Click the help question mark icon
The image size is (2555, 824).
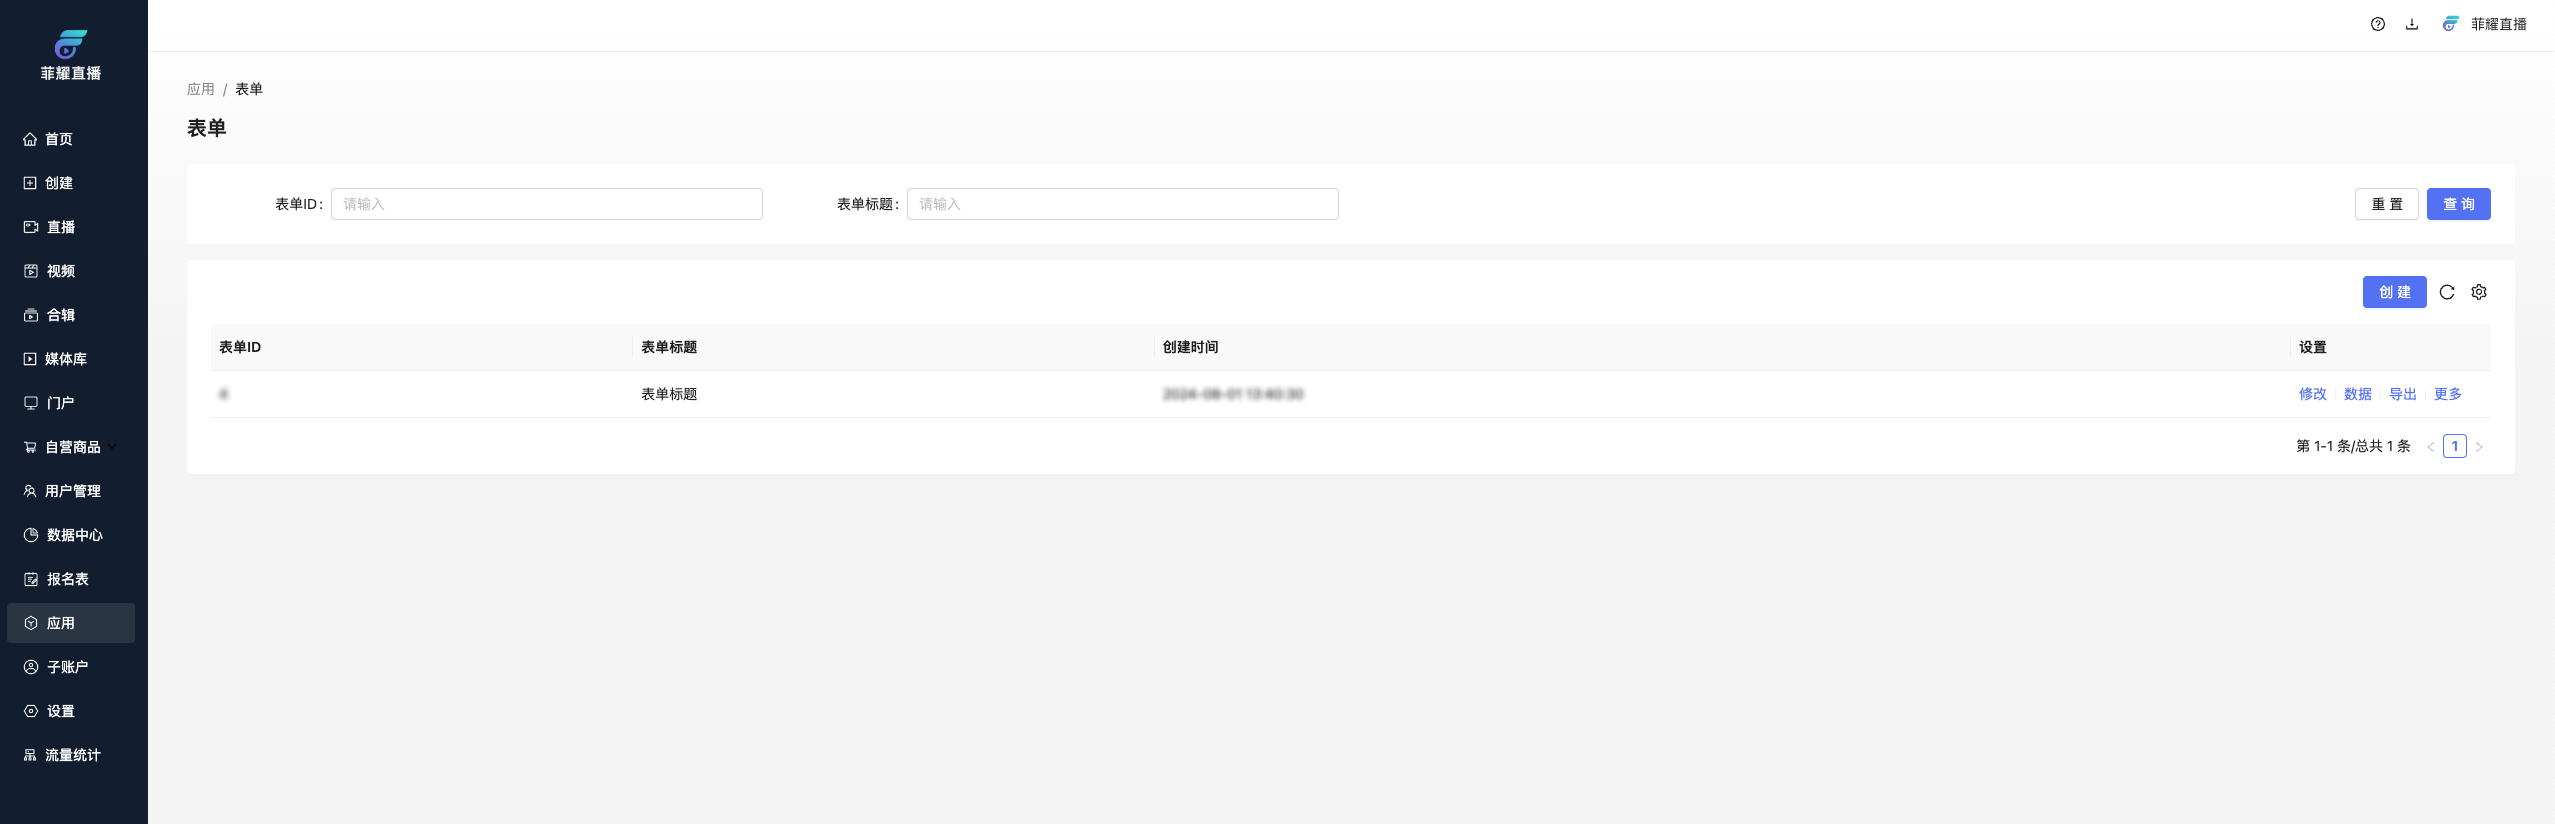coord(2377,24)
